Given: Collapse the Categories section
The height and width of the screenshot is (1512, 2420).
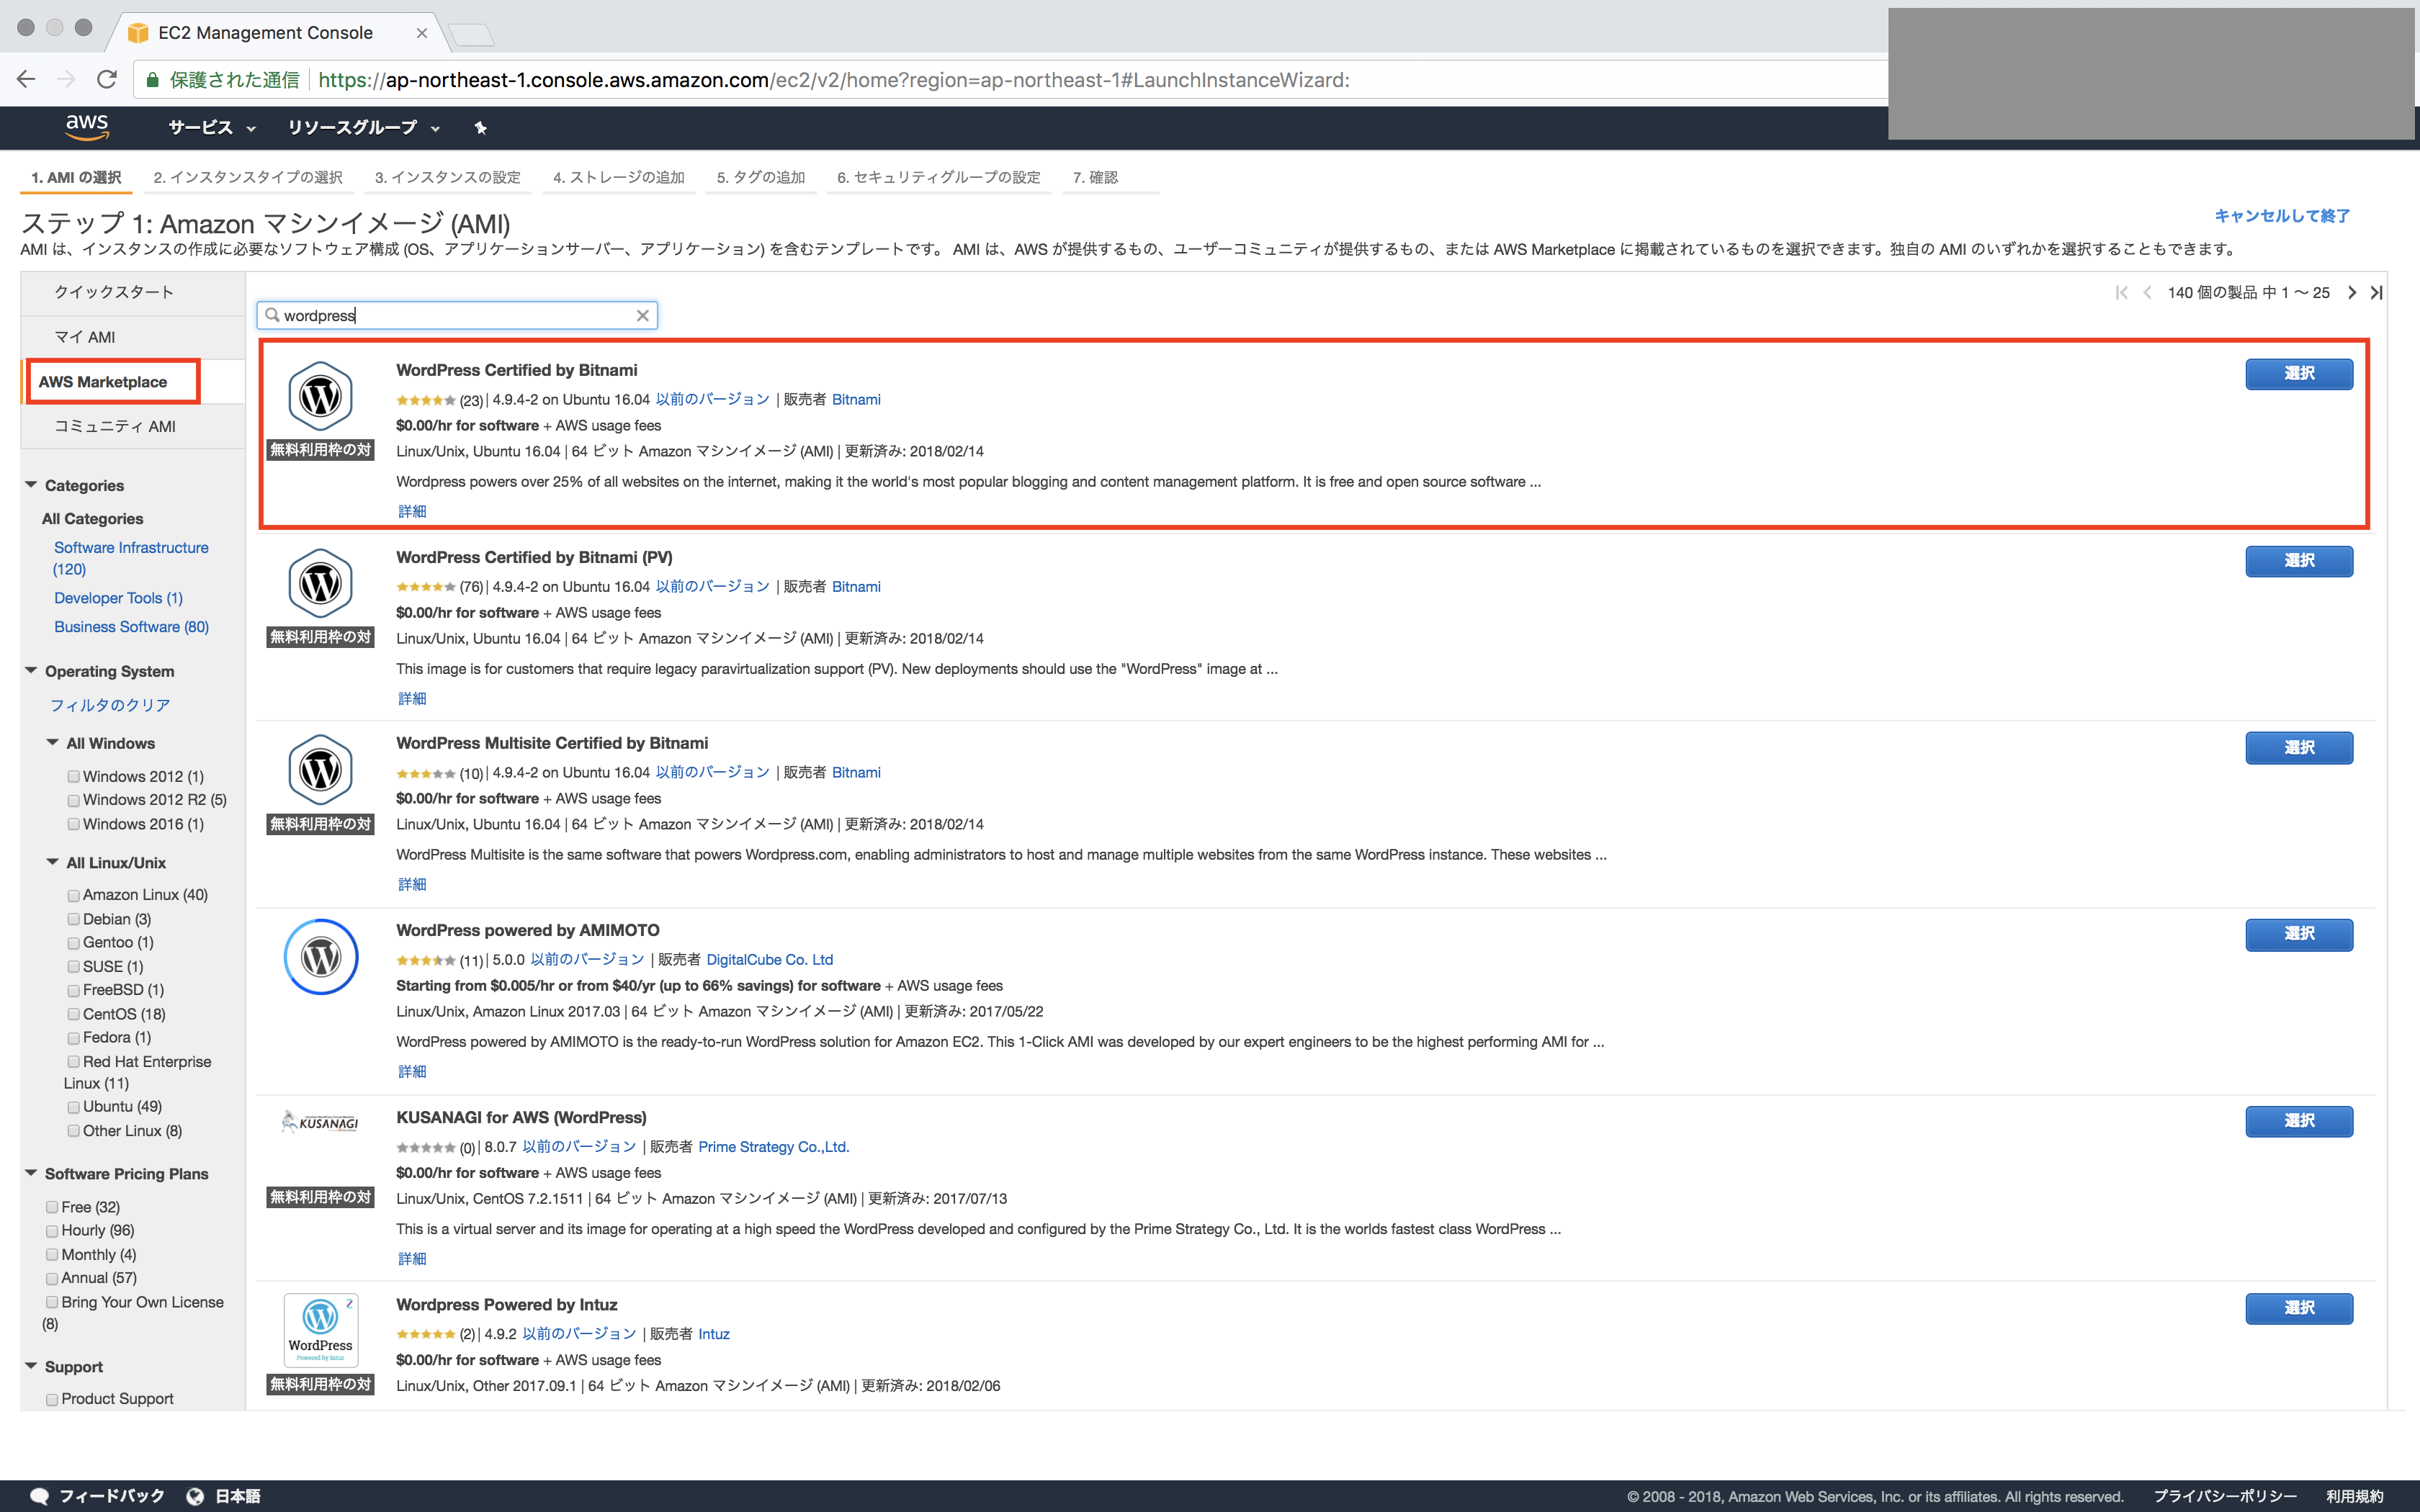Looking at the screenshot, I should [31, 485].
